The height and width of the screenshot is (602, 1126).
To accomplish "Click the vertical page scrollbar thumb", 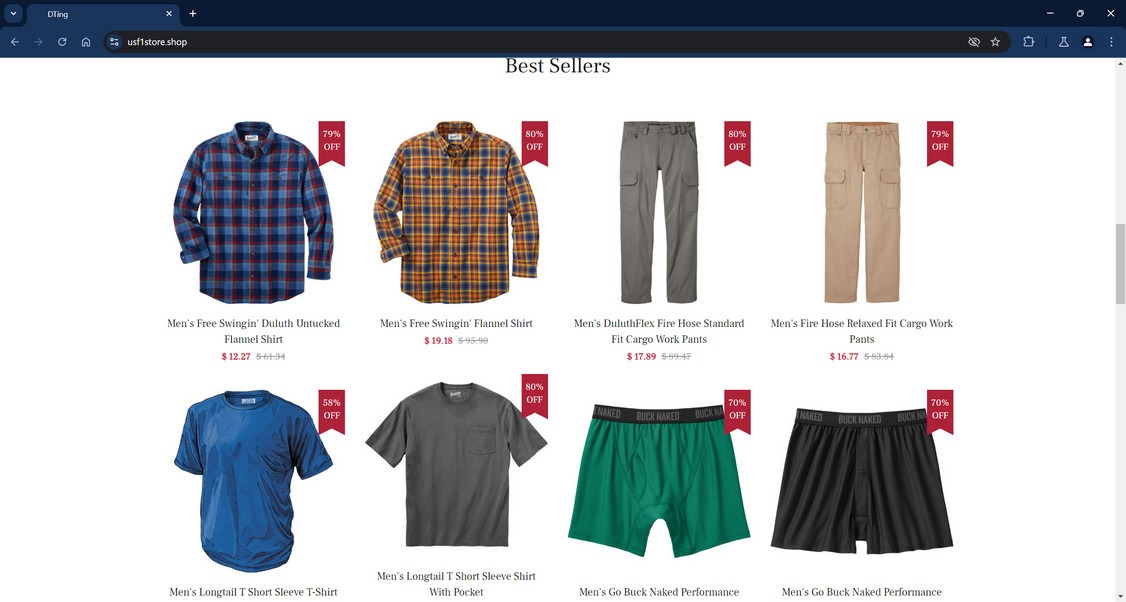I will (x=1120, y=264).
